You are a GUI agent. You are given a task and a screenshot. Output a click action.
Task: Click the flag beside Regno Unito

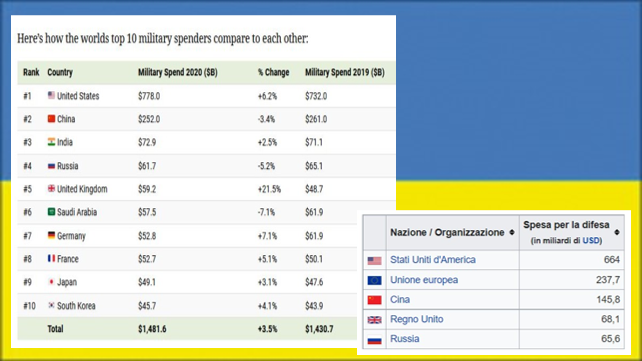374,320
